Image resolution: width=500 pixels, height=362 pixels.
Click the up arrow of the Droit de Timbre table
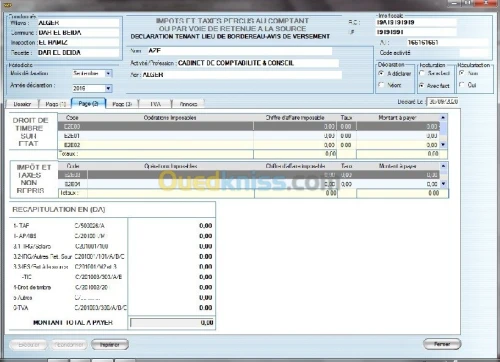pos(443,118)
